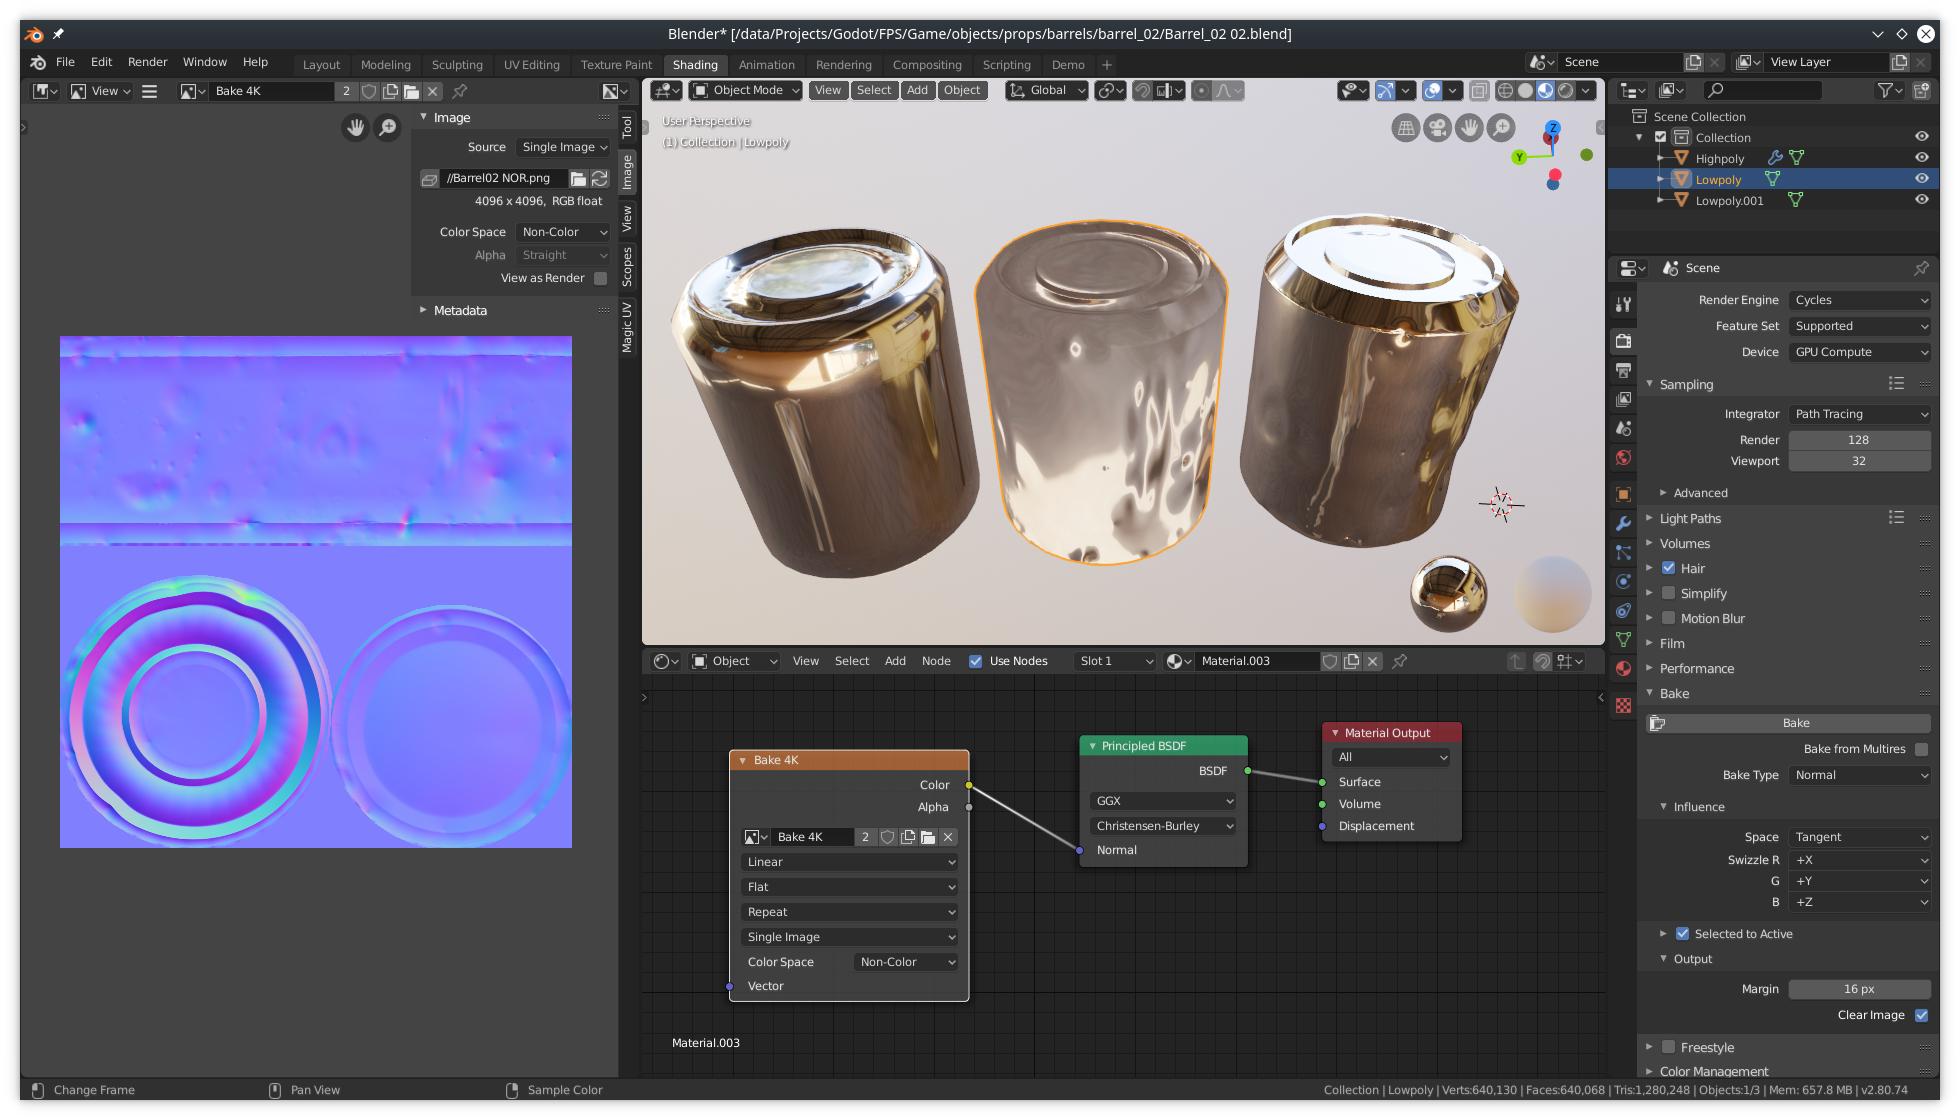Screen dimensions: 1960x1120
Task: Toggle Collection visibility eye icon
Action: [x=1921, y=137]
